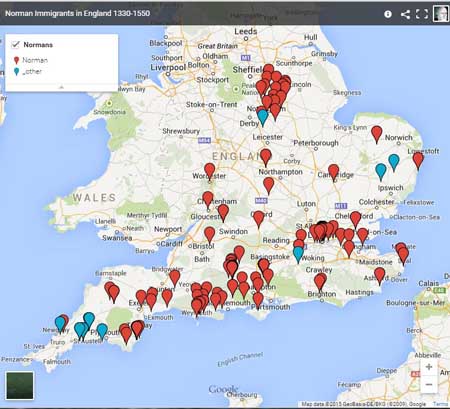Screen dimensions: 450x409
Task: Click the red pin near Norwich
Action: (377, 134)
